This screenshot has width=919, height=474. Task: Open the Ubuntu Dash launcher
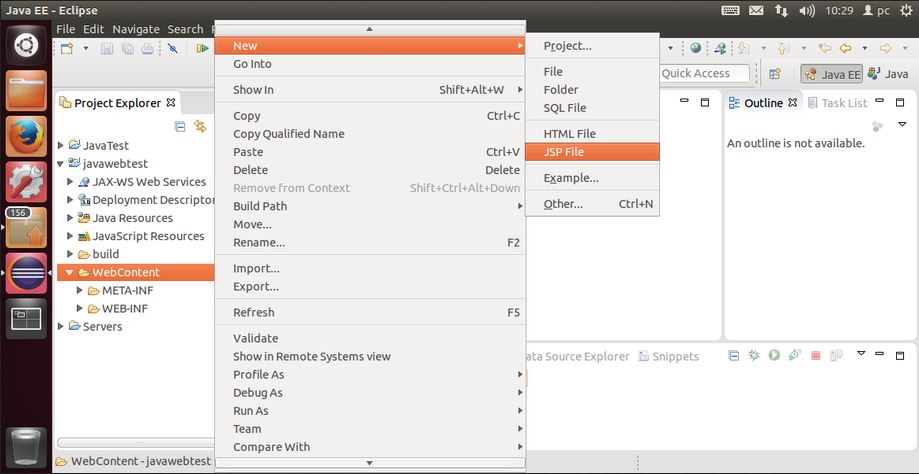(x=26, y=44)
